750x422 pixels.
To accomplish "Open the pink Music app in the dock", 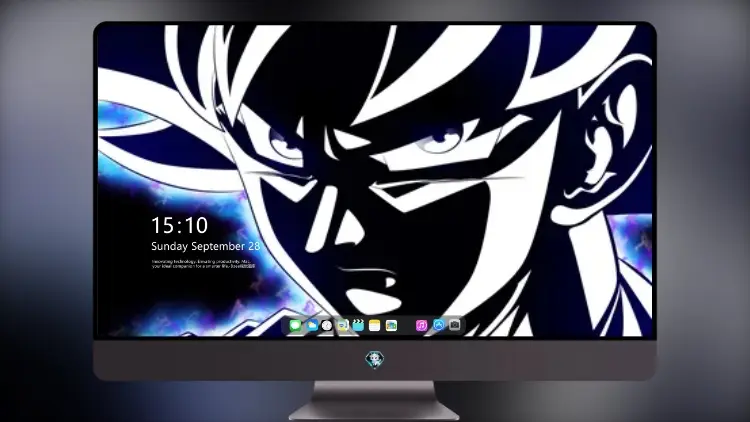I will coord(421,326).
